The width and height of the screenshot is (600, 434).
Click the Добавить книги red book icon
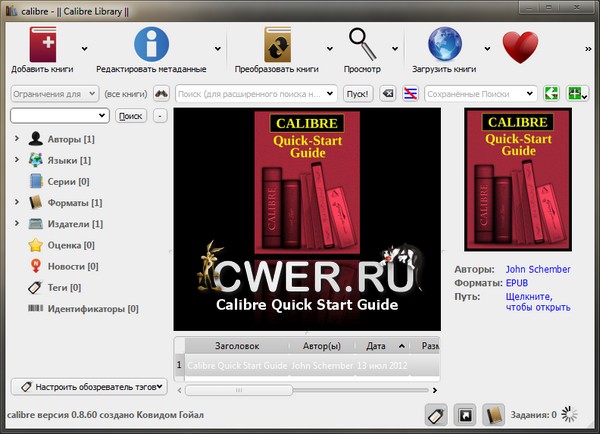pos(42,44)
